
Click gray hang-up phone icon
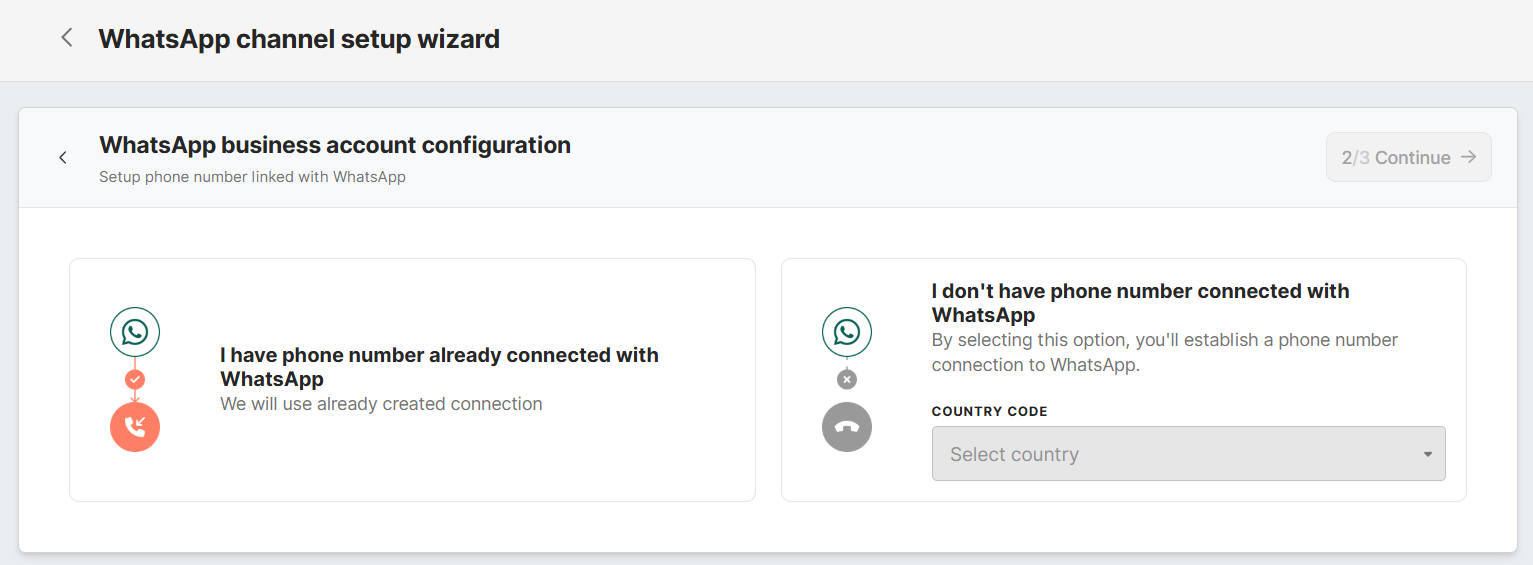[x=847, y=427]
